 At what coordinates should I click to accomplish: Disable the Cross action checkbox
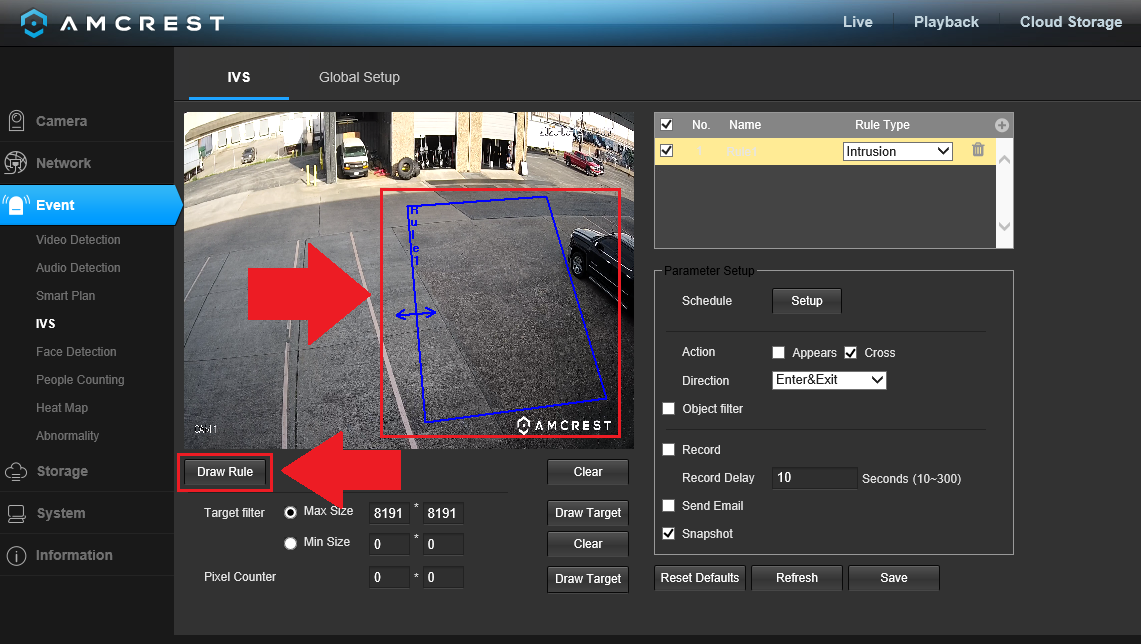pos(851,352)
